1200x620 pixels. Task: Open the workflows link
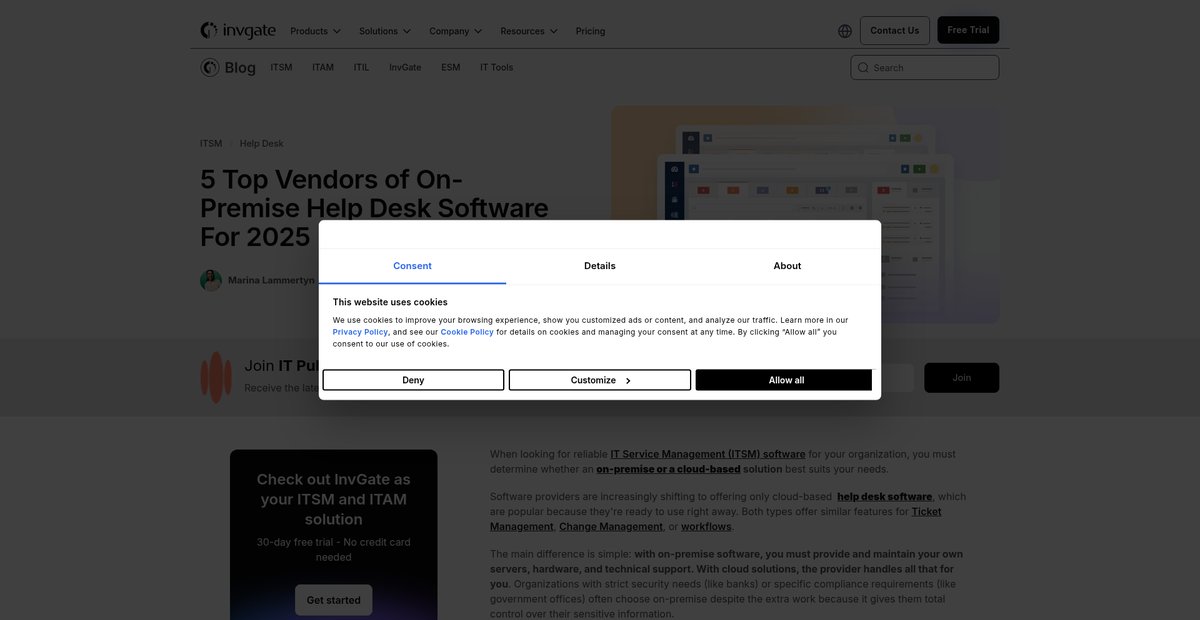click(x=706, y=527)
